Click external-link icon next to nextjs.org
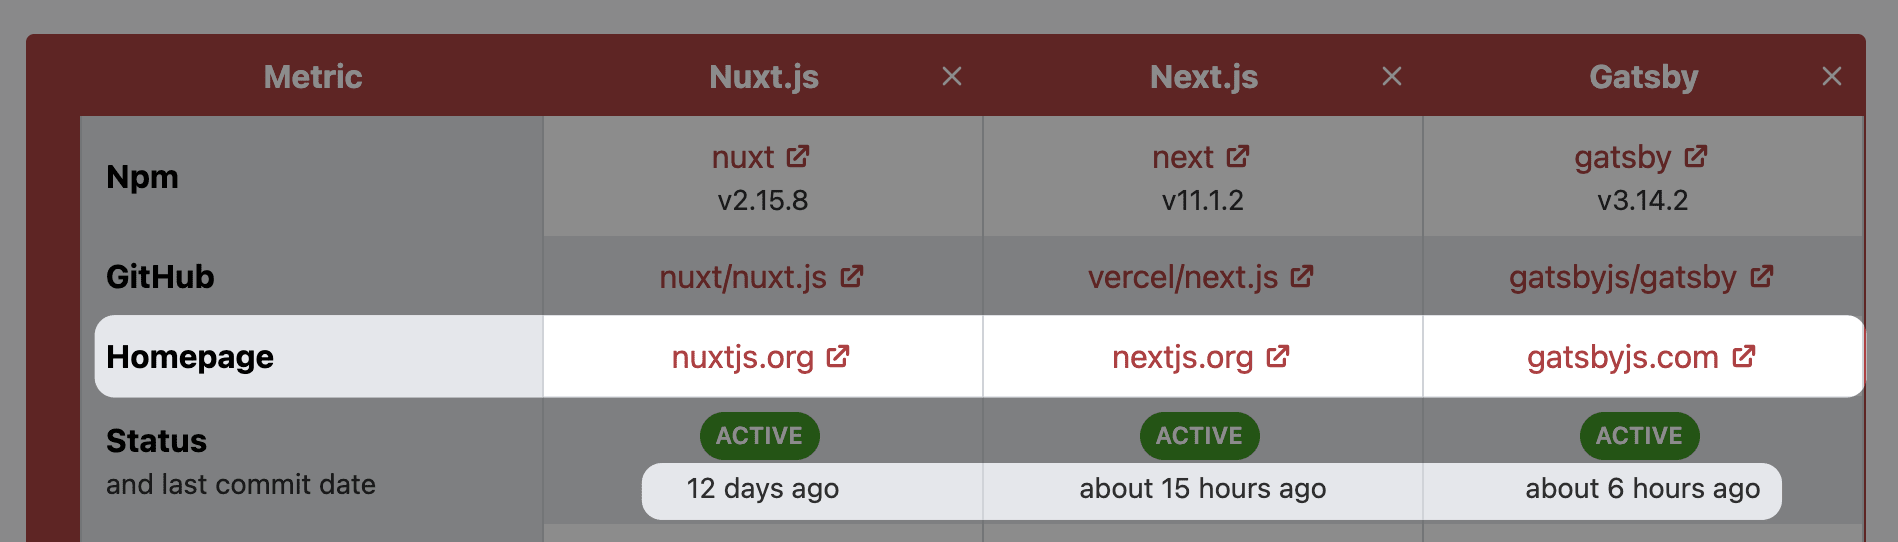 pos(1278,356)
